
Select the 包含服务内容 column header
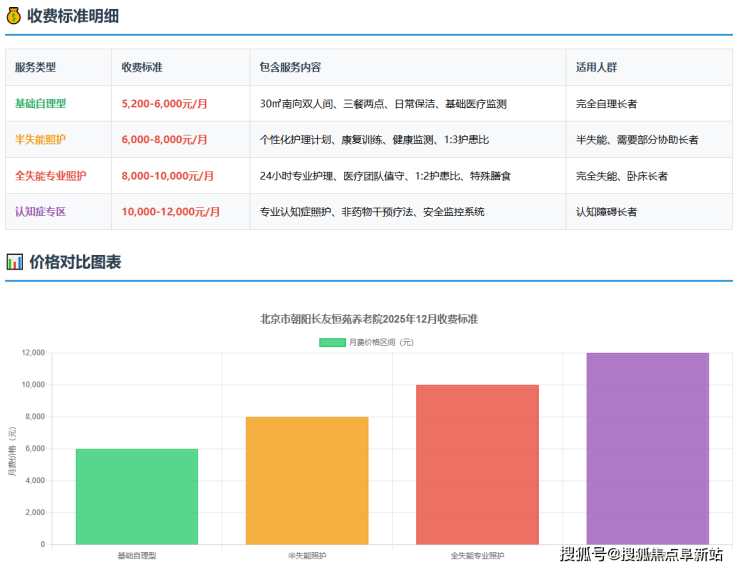290,68
